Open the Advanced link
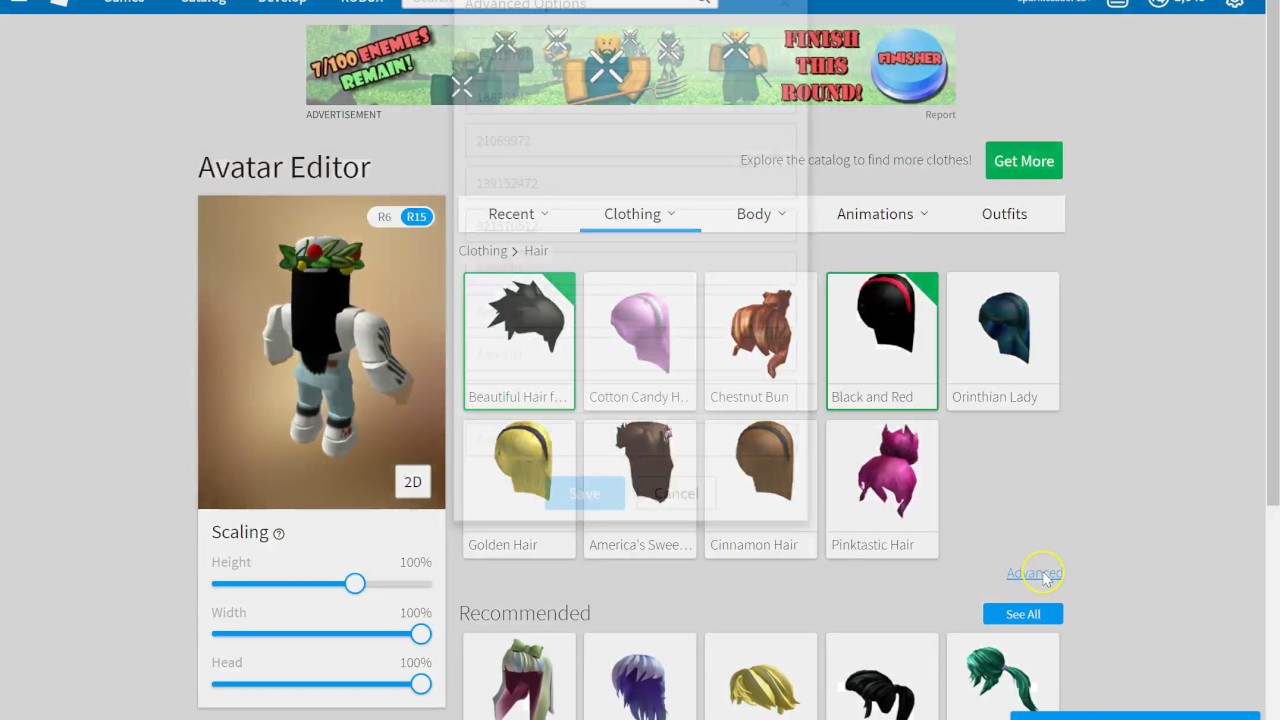The height and width of the screenshot is (720, 1280). tap(1034, 573)
